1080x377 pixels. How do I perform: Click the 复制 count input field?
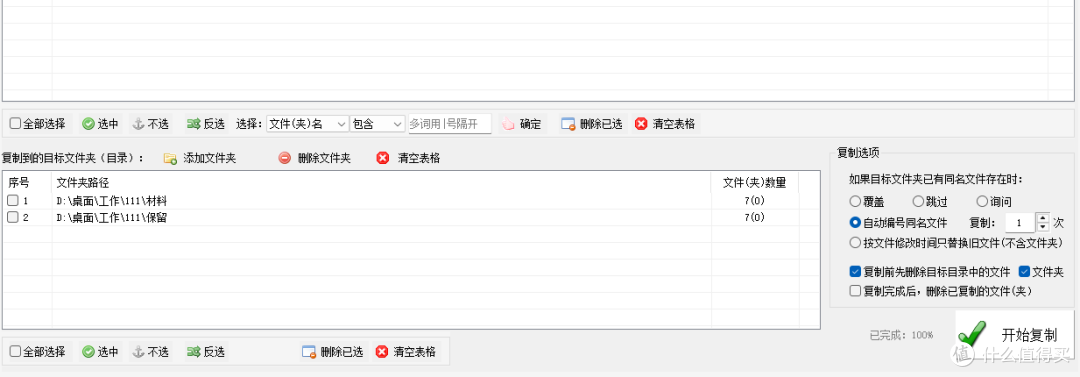pyautogui.click(x=1020, y=223)
